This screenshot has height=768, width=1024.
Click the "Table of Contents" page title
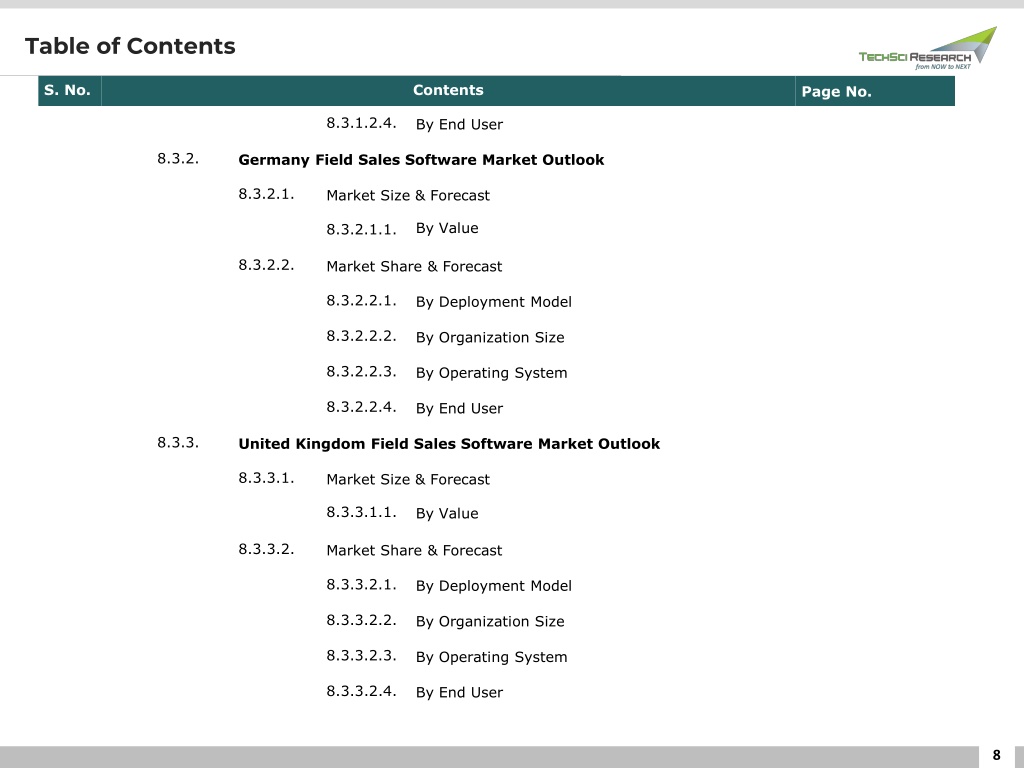[130, 46]
